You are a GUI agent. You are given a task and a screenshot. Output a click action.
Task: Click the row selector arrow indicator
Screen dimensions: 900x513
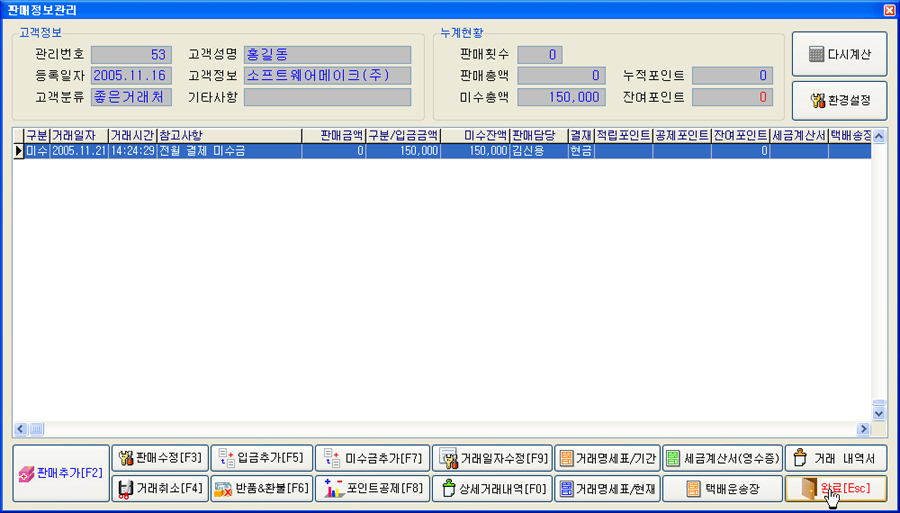(x=18, y=151)
